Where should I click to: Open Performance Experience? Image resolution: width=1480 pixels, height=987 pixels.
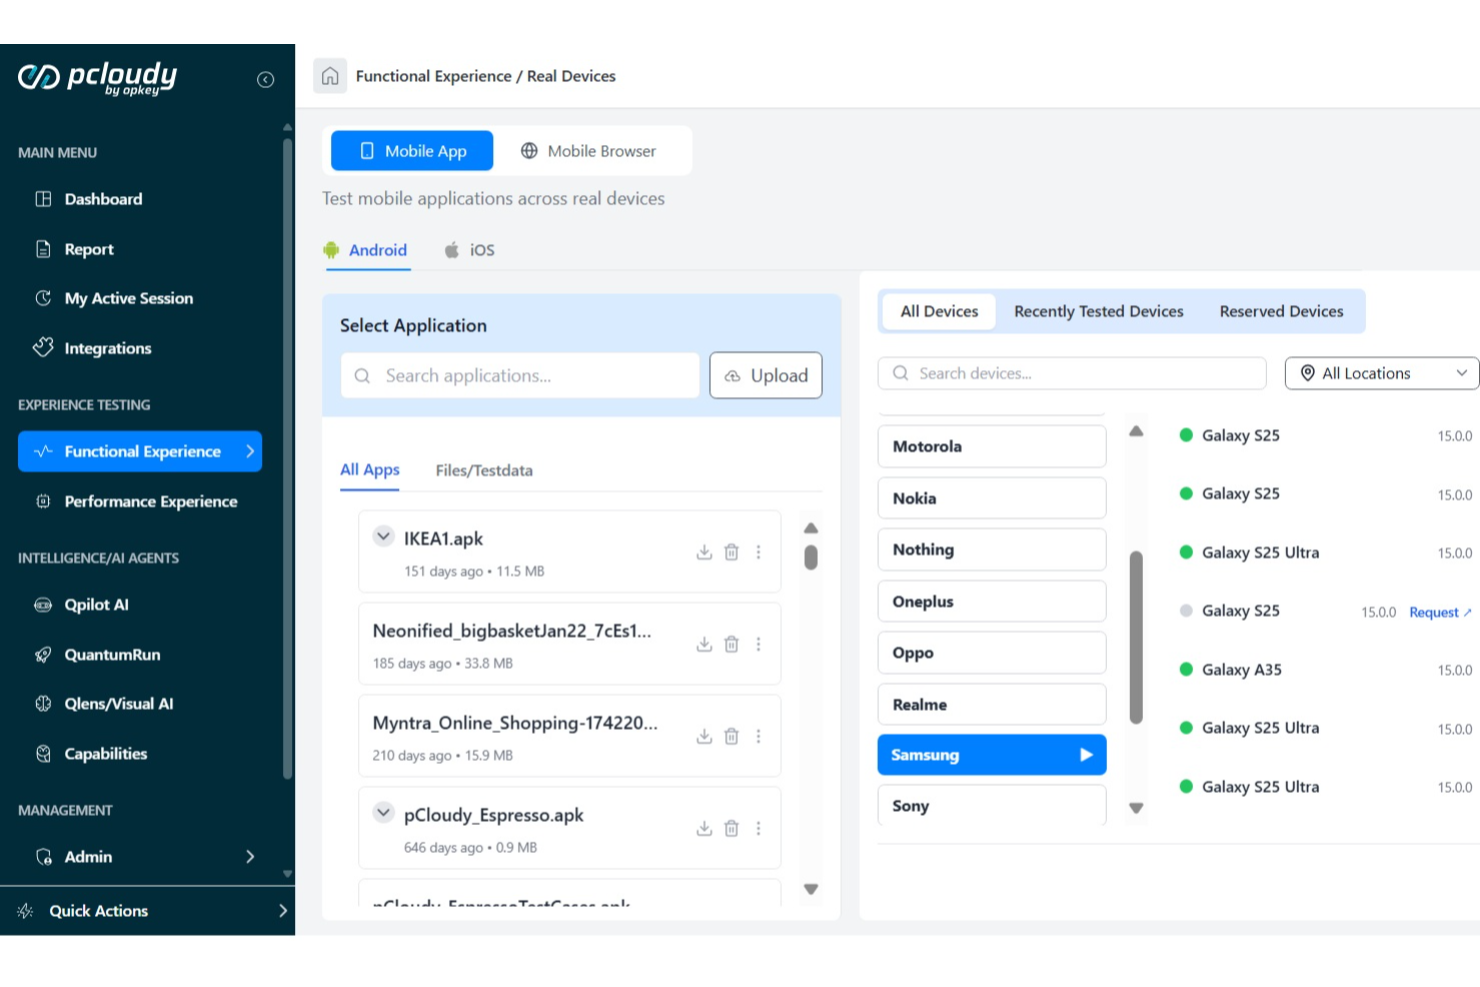tap(150, 501)
